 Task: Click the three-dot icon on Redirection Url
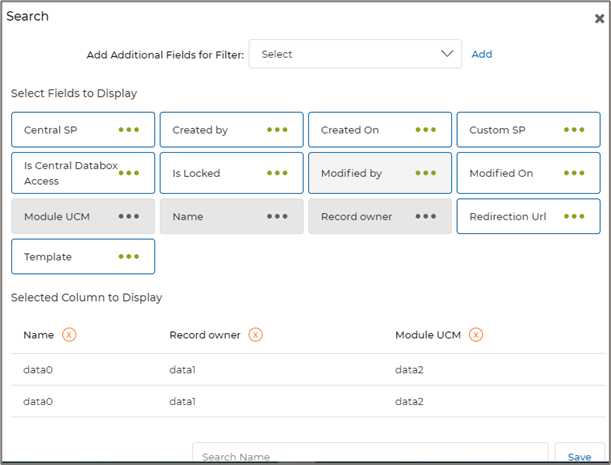(x=574, y=216)
